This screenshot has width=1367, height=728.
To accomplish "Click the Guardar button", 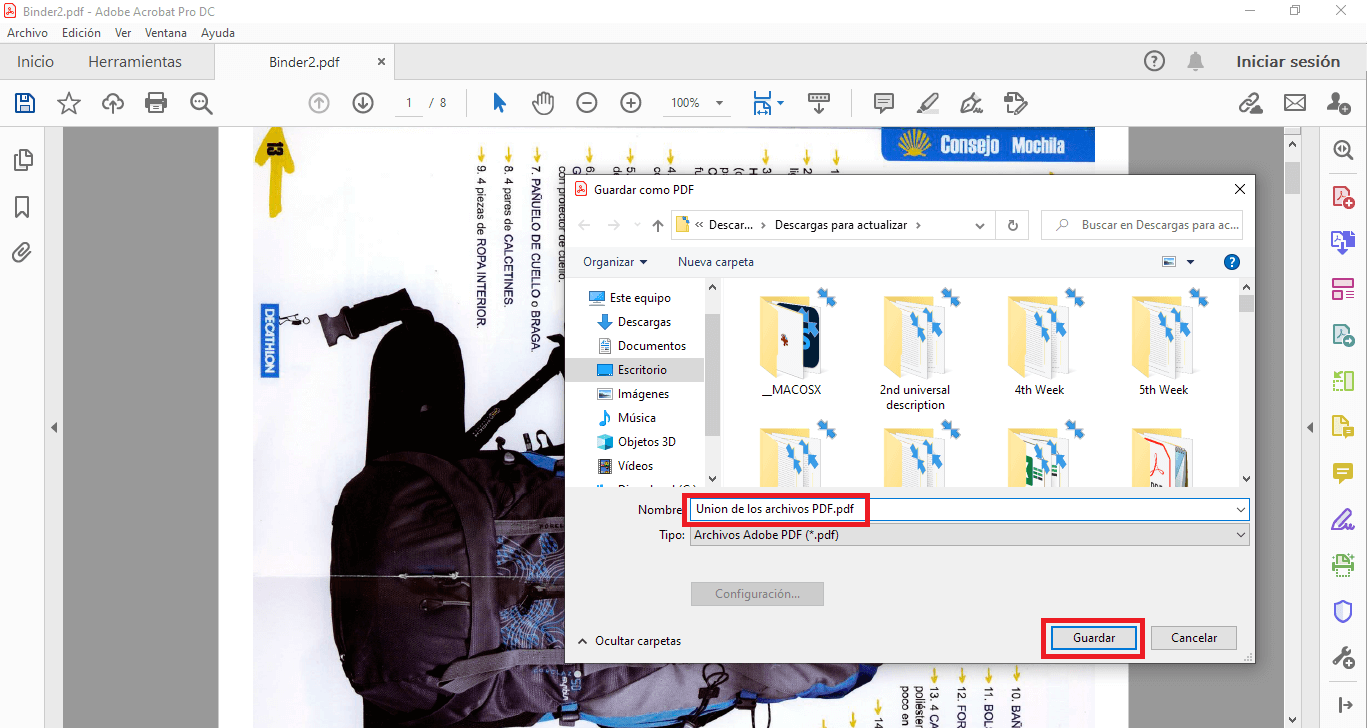I will (x=1094, y=638).
